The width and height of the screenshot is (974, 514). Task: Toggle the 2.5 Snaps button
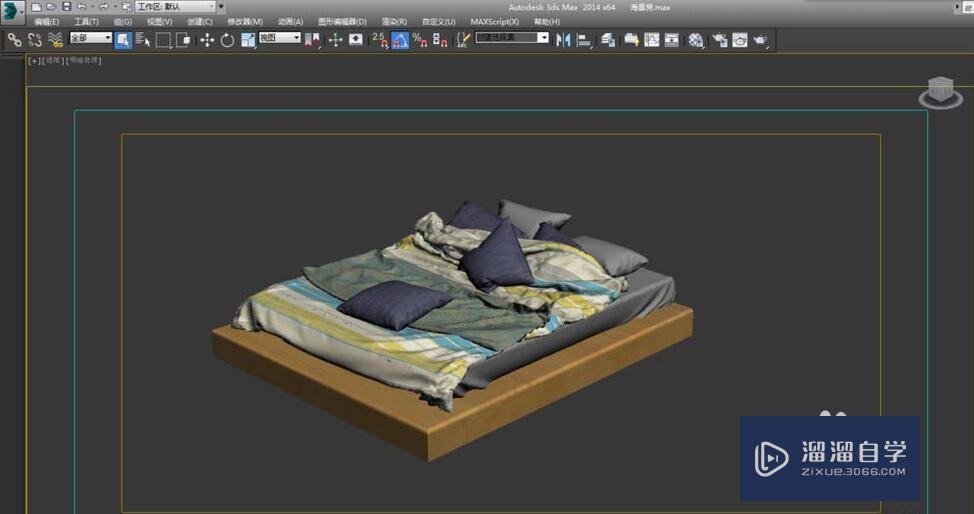(380, 40)
